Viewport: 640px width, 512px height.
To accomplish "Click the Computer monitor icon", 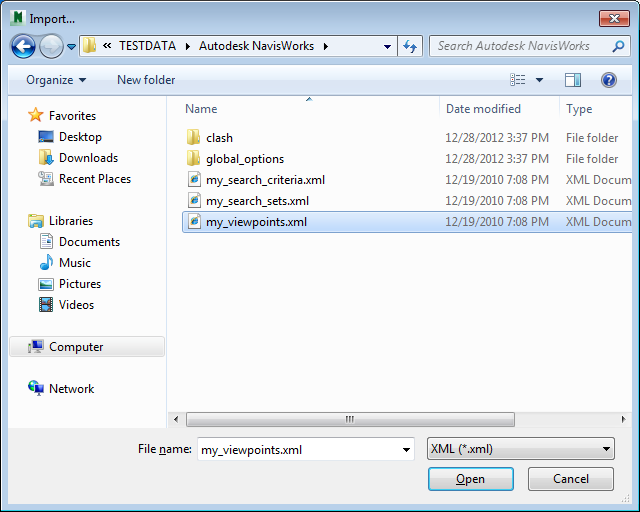I will (36, 347).
